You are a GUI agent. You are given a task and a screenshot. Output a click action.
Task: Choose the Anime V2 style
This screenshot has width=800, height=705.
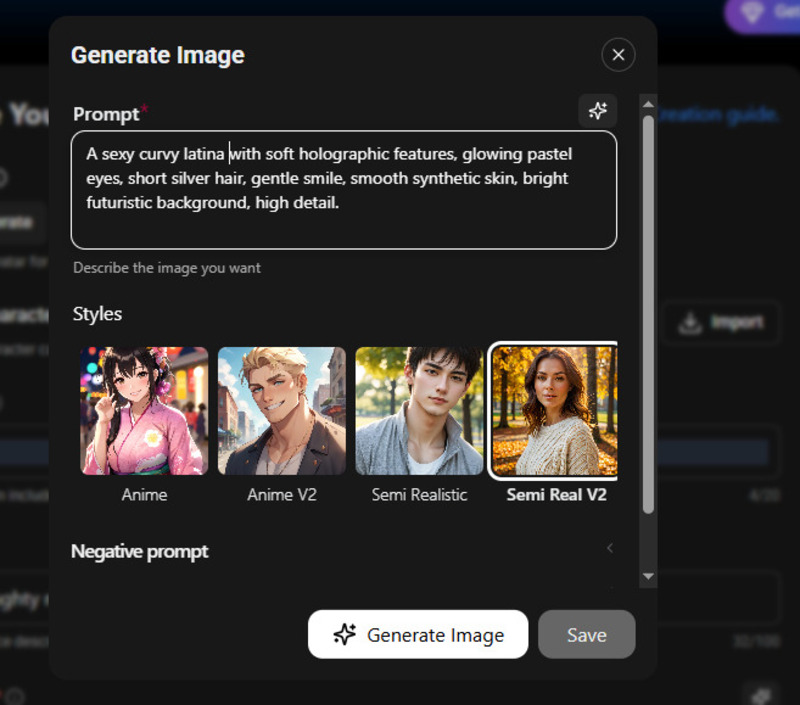coord(281,410)
